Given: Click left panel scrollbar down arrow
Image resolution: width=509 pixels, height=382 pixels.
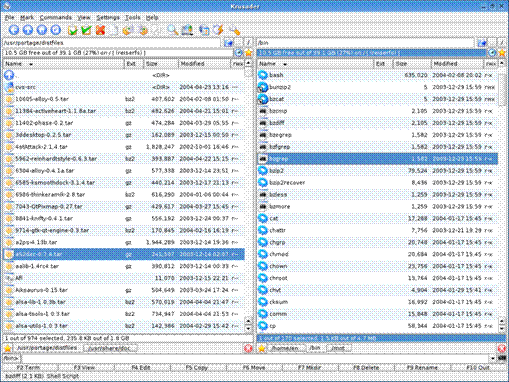Looking at the screenshot, I should pyautogui.click(x=248, y=328).
